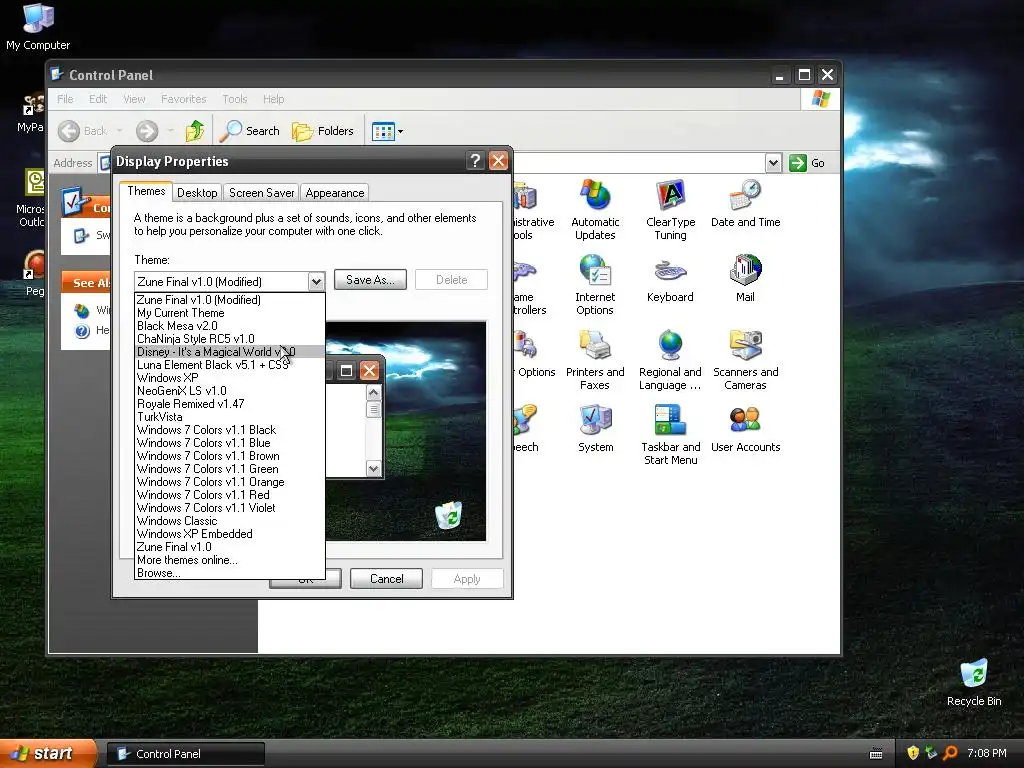Open the Favorites menu

(184, 99)
